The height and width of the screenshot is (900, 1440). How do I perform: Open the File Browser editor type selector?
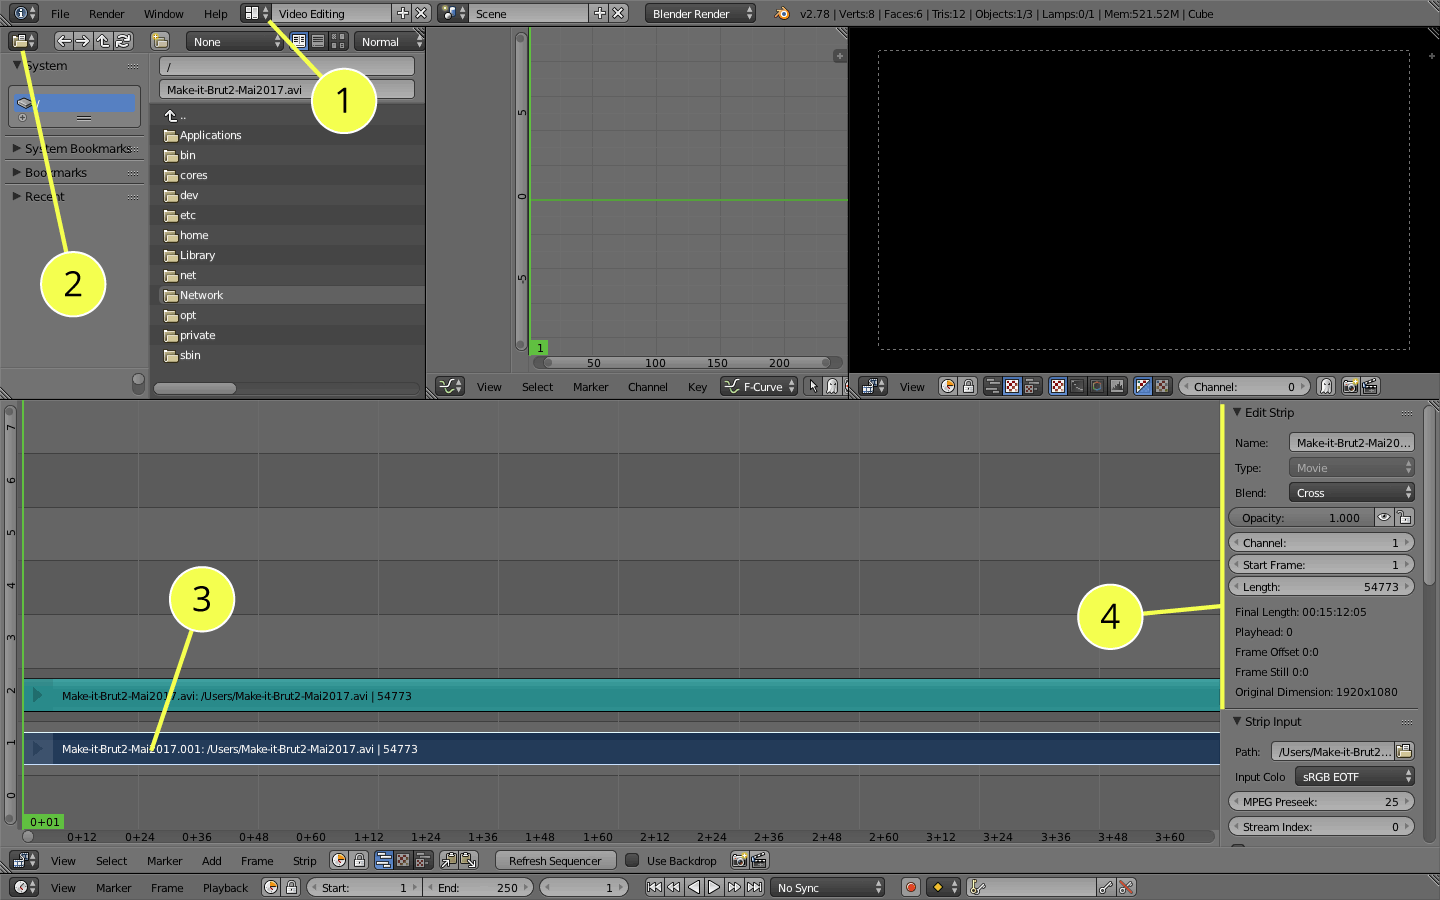tap(23, 41)
